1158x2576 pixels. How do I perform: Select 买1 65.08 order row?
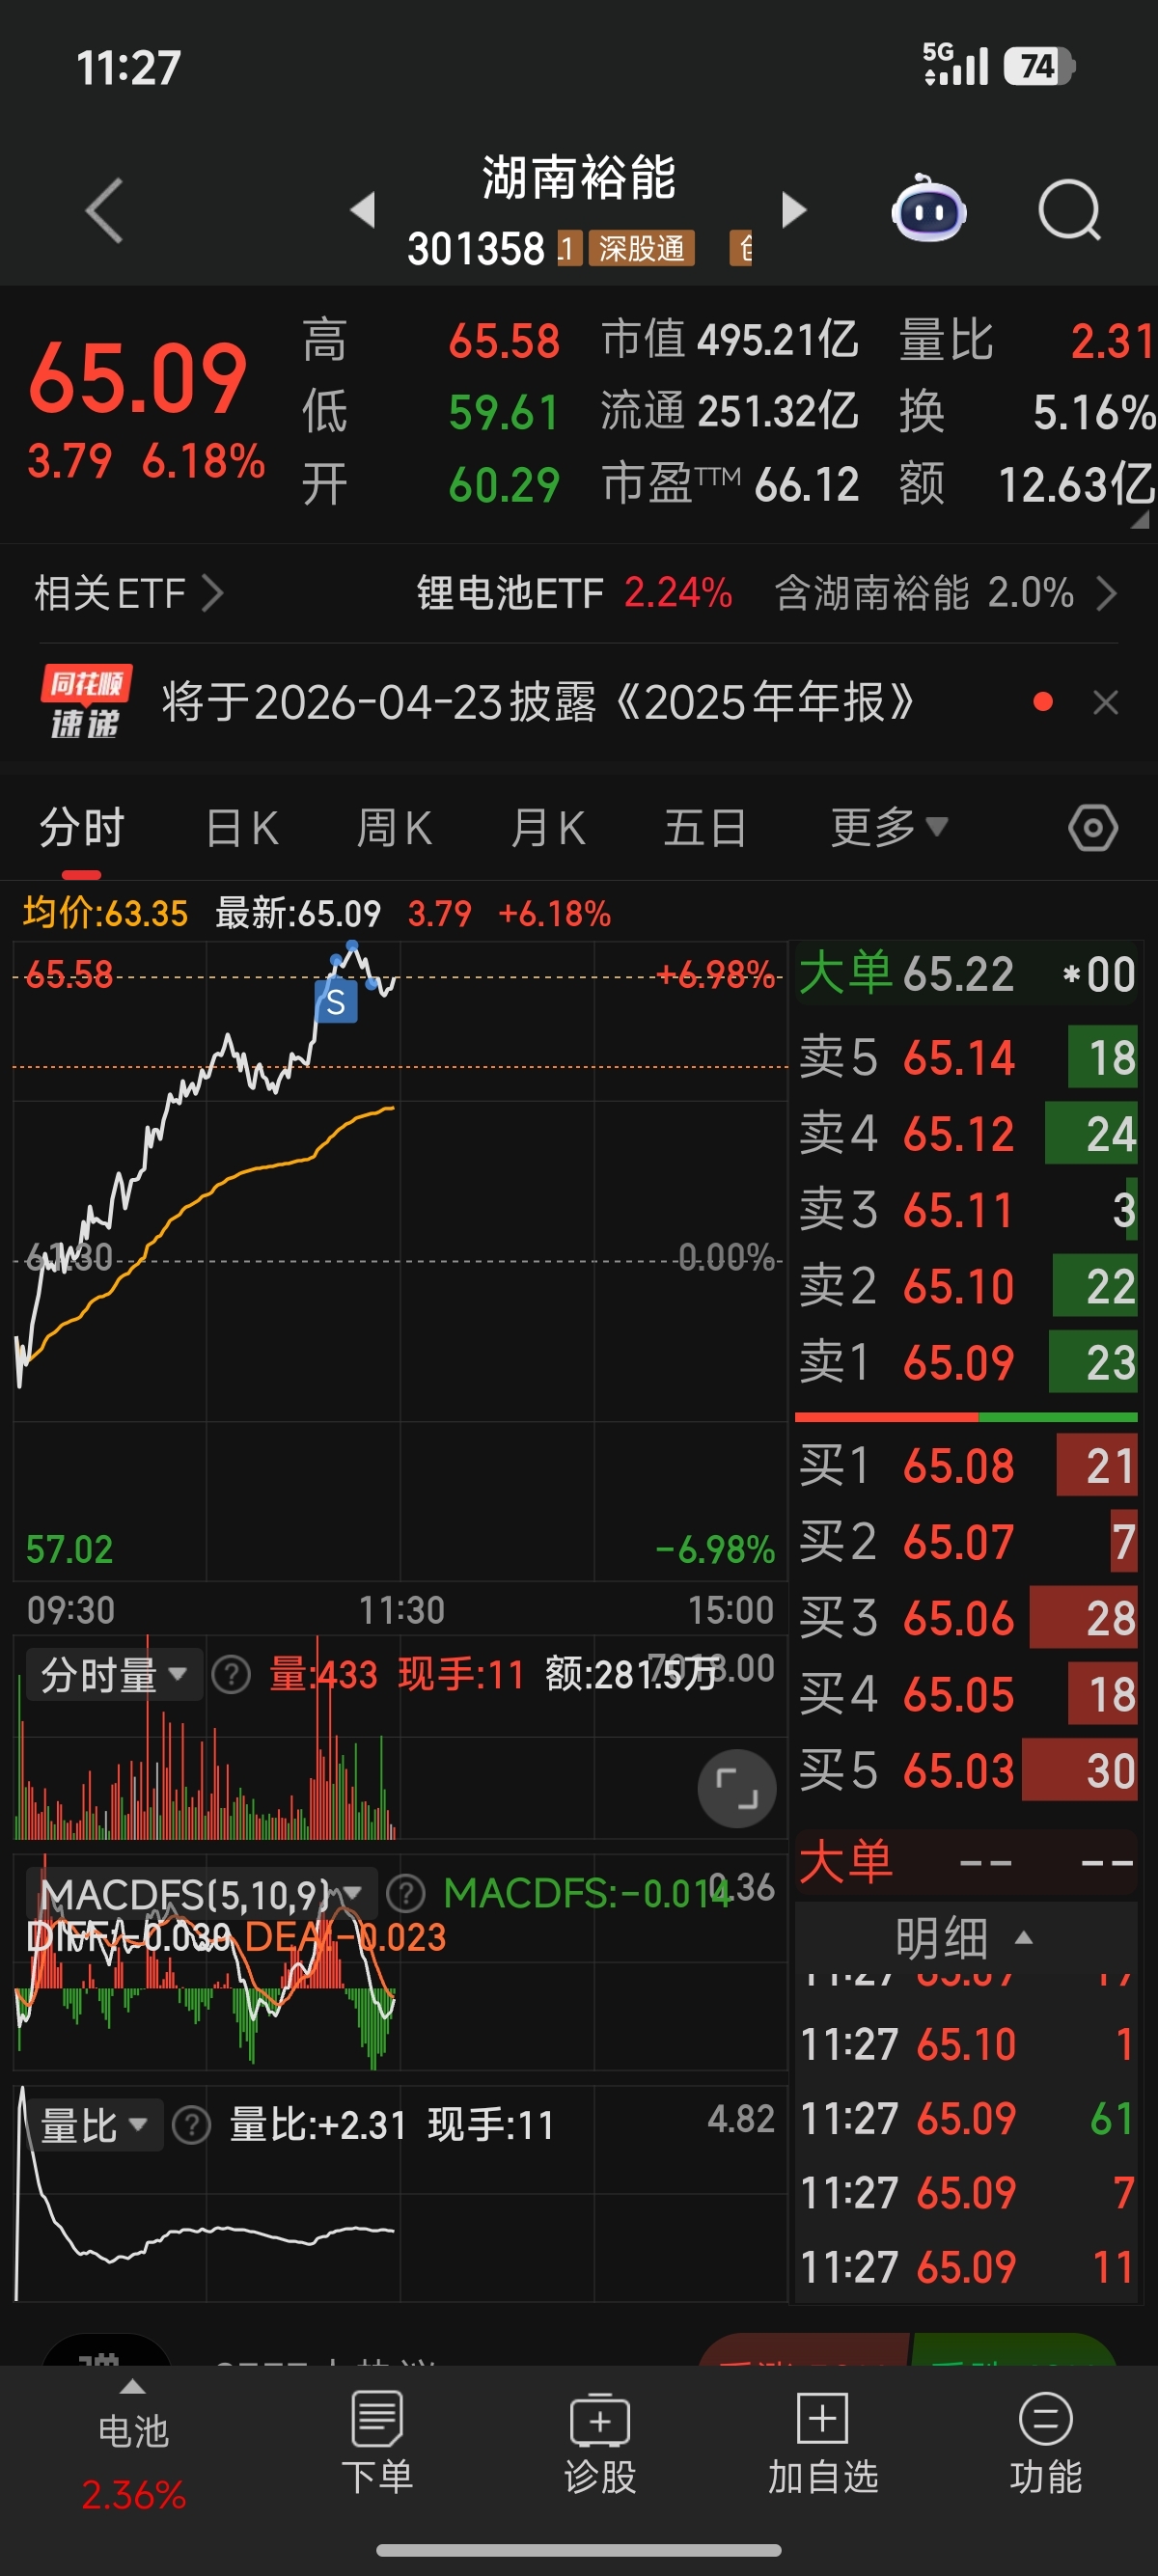click(x=966, y=1466)
